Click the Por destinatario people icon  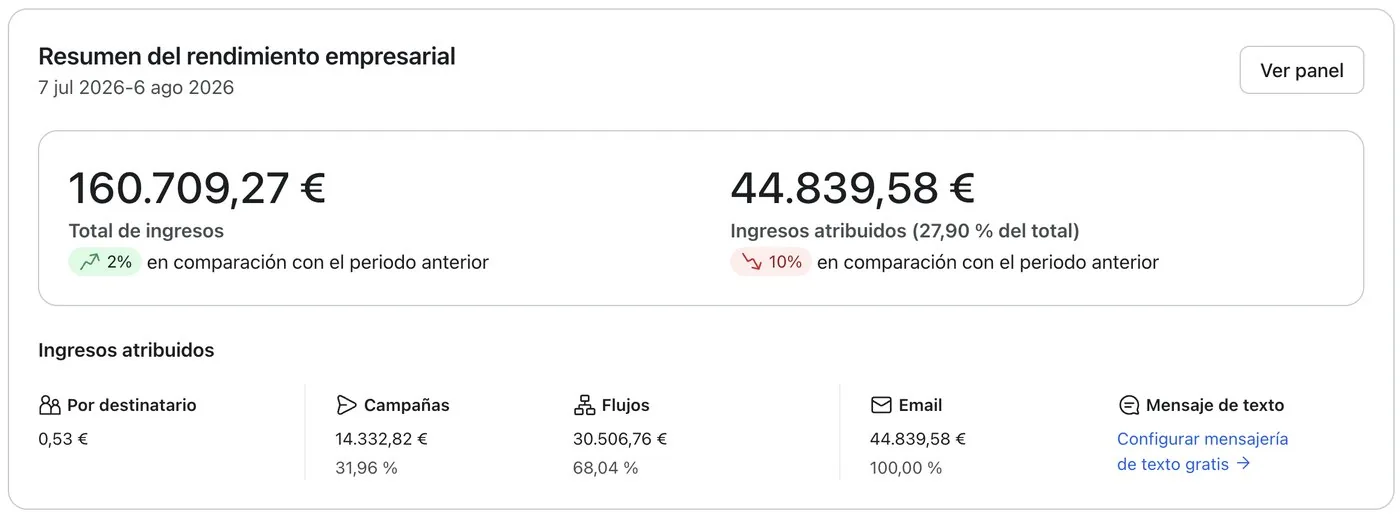pyautogui.click(x=50, y=405)
